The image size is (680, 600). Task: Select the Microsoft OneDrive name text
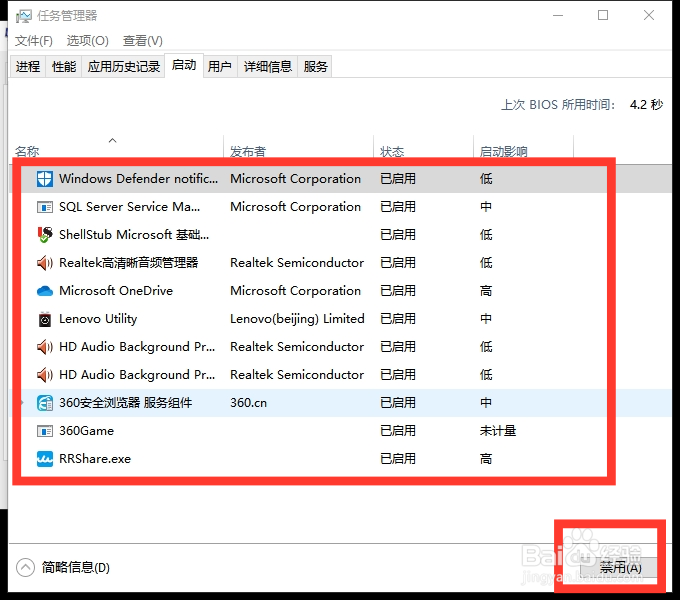click(x=116, y=291)
